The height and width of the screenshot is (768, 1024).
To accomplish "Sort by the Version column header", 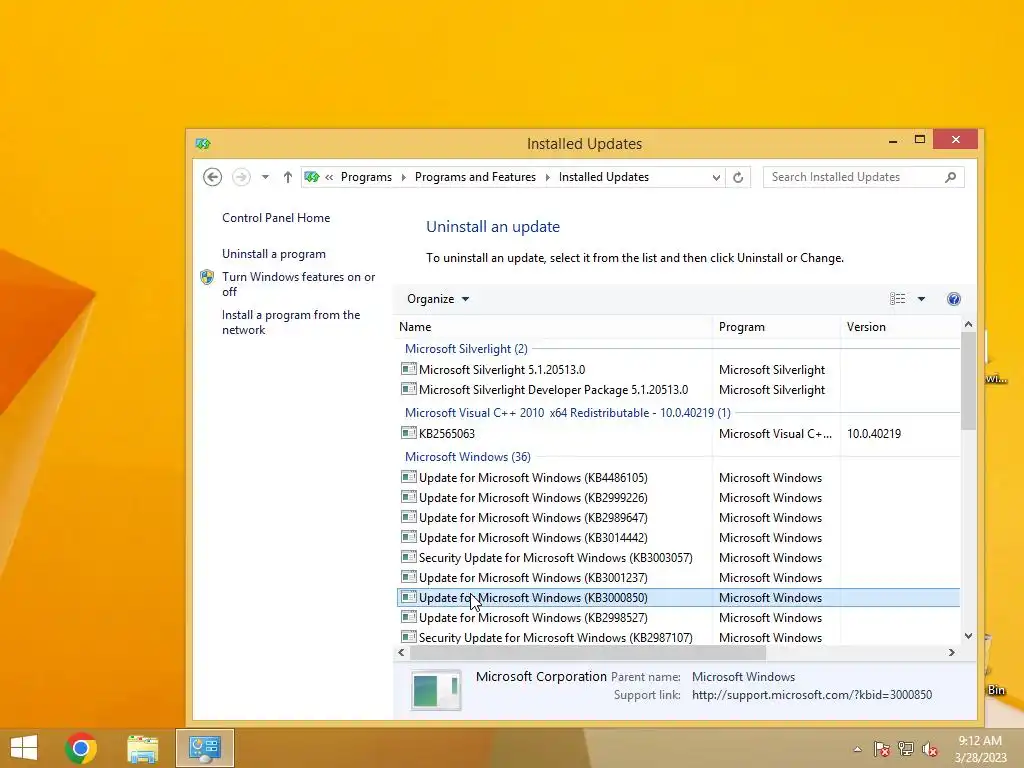I will point(900,327).
